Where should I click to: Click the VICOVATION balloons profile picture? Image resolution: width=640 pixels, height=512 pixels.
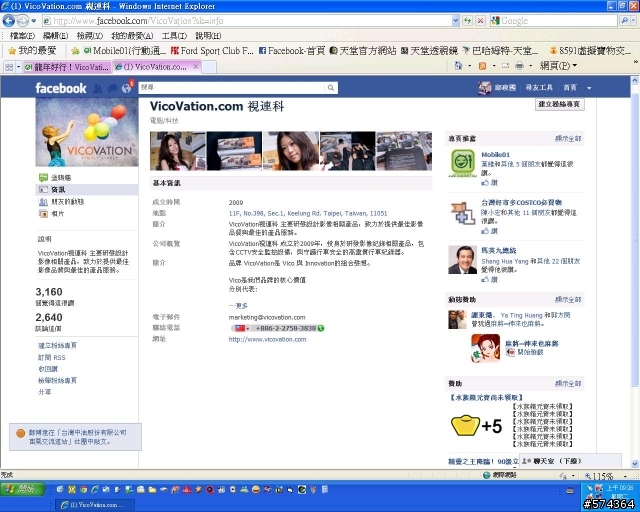coord(87,132)
